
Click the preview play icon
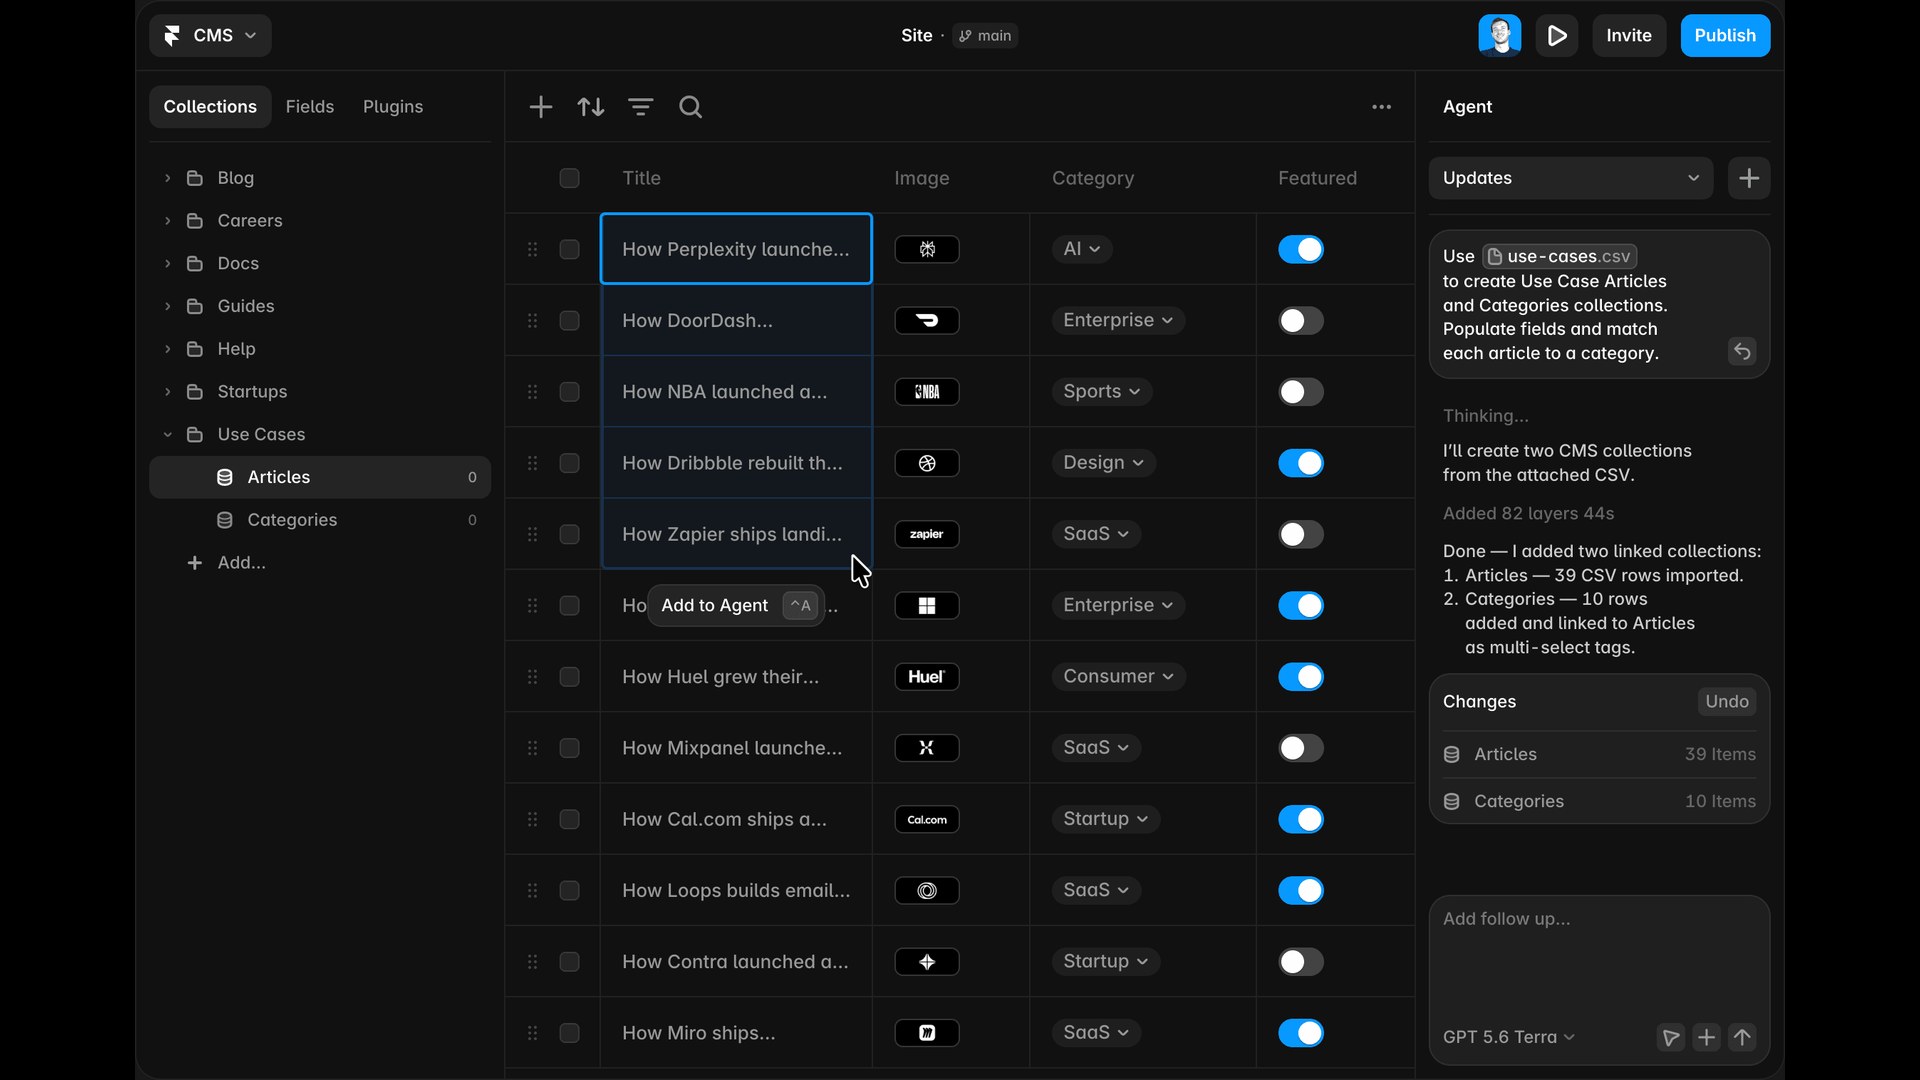[1557, 36]
